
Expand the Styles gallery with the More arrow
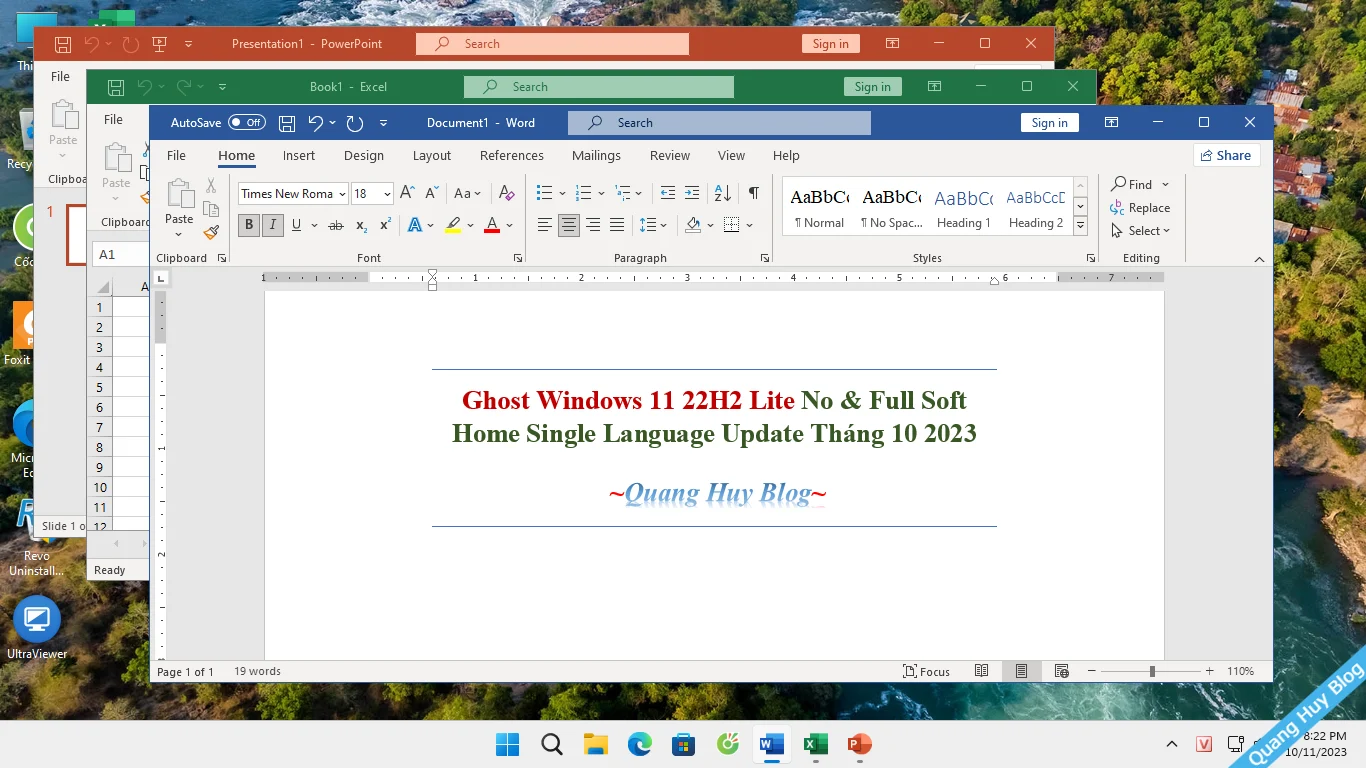tap(1080, 226)
